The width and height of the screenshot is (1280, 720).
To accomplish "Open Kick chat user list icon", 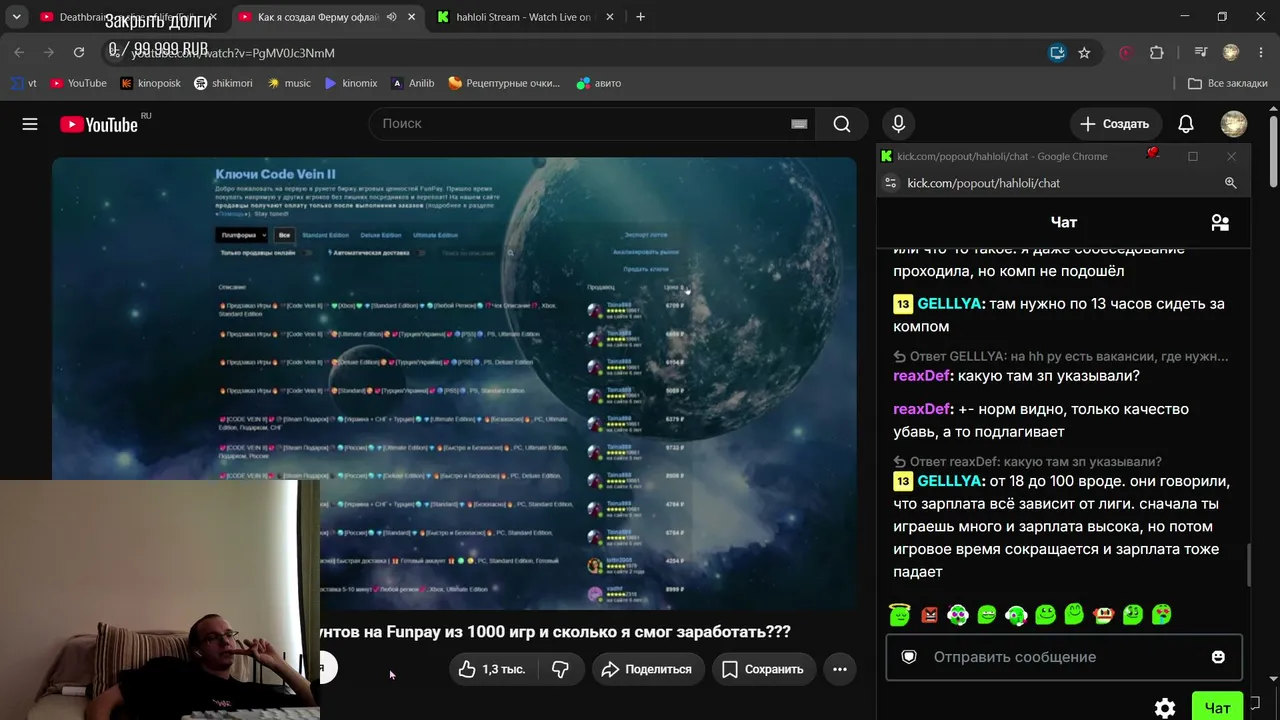I will click(1220, 223).
